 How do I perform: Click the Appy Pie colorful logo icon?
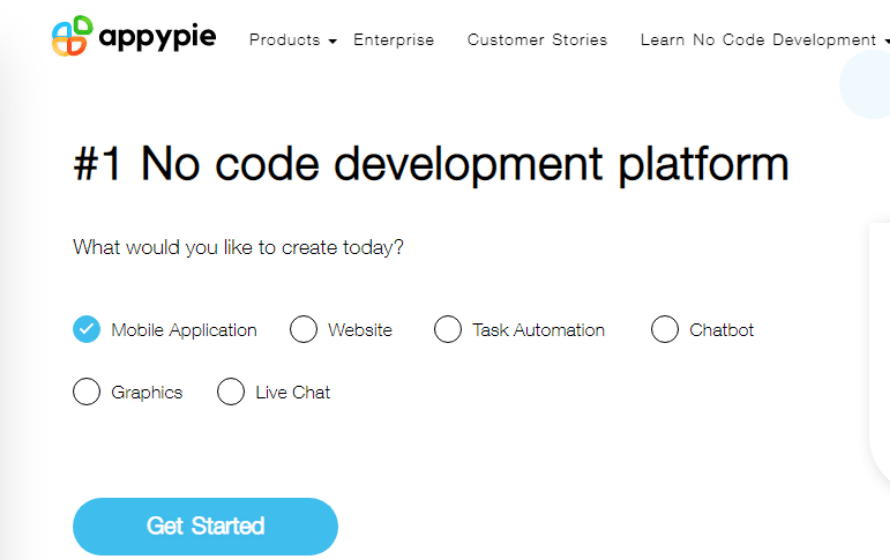pos(72,36)
